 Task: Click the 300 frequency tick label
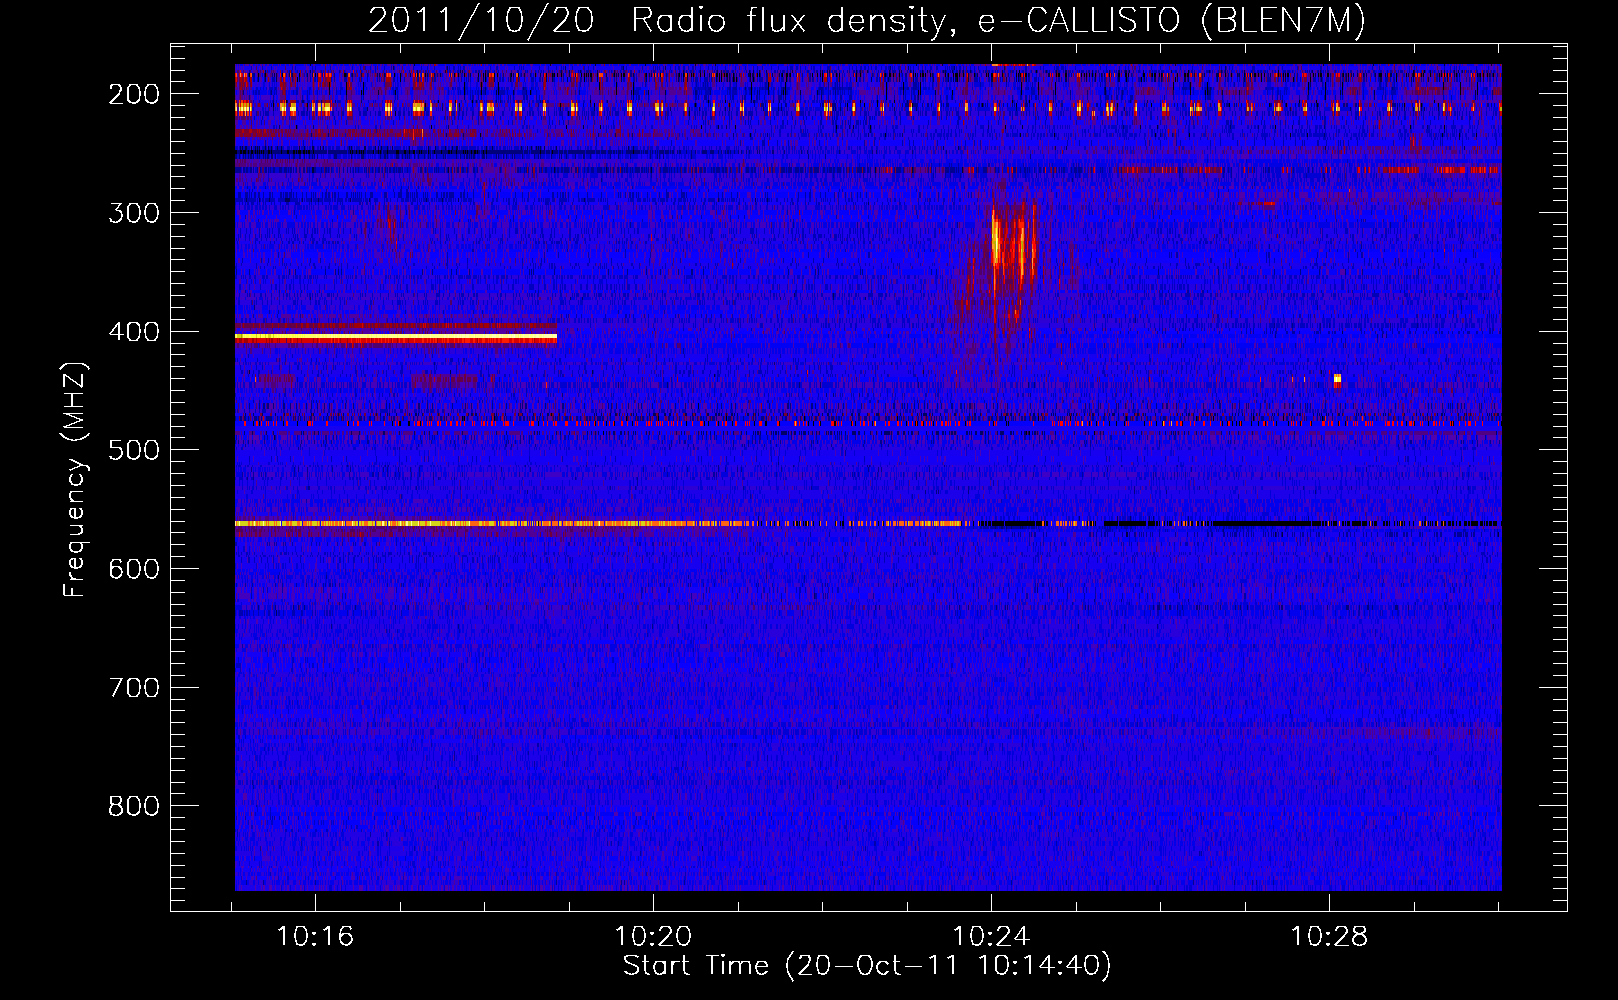pyautogui.click(x=133, y=213)
